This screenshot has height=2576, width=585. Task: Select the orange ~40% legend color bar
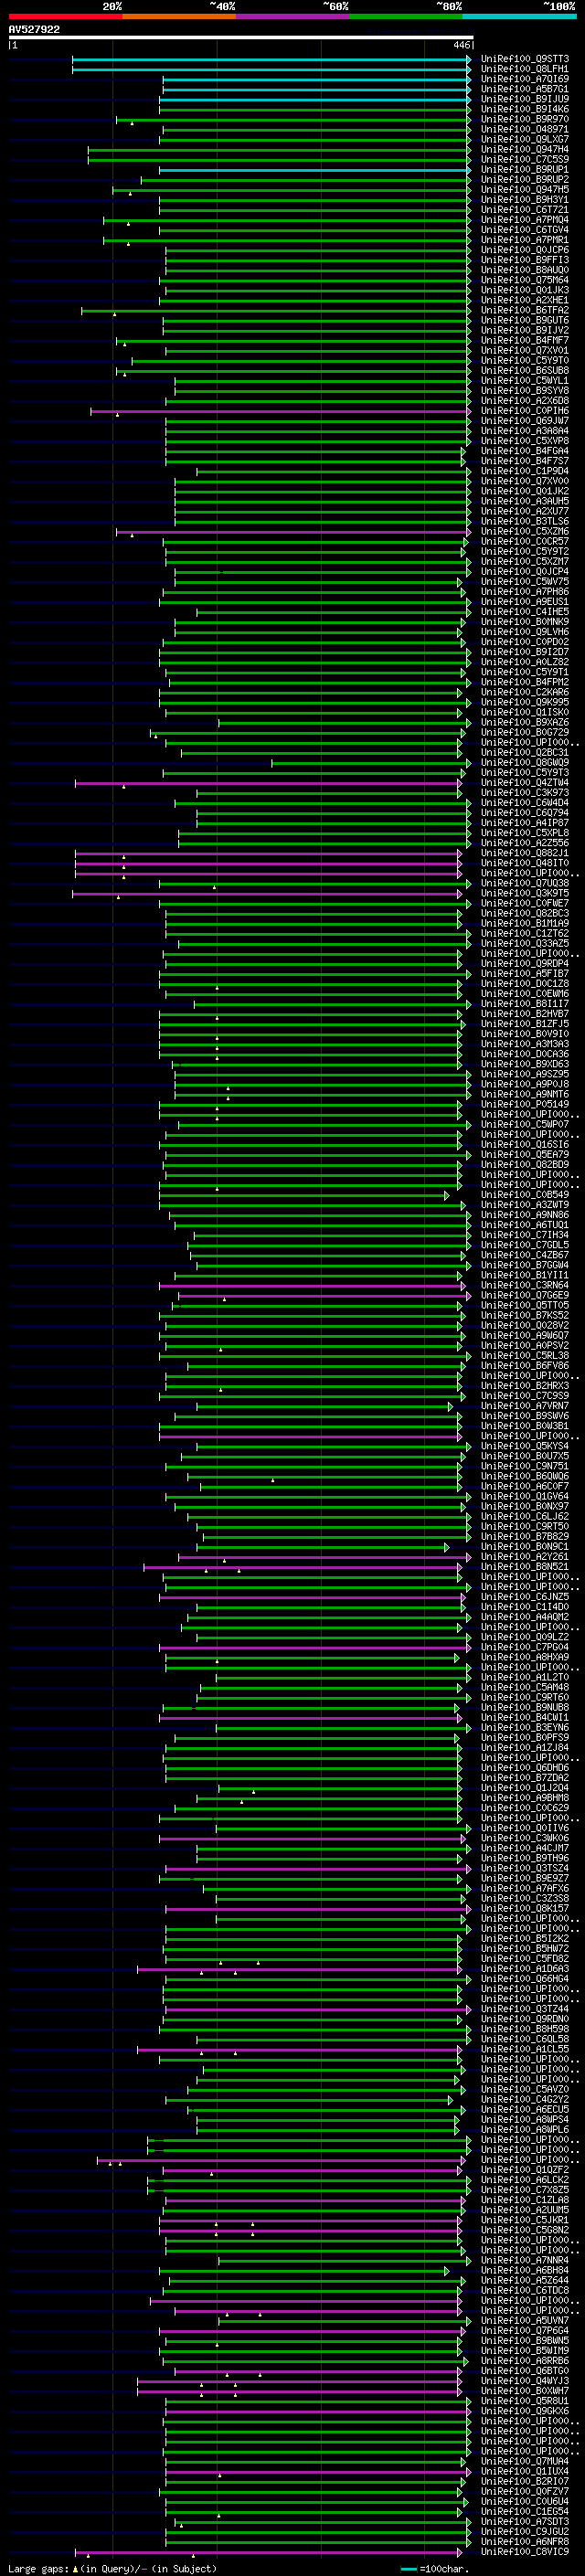[x=179, y=16]
